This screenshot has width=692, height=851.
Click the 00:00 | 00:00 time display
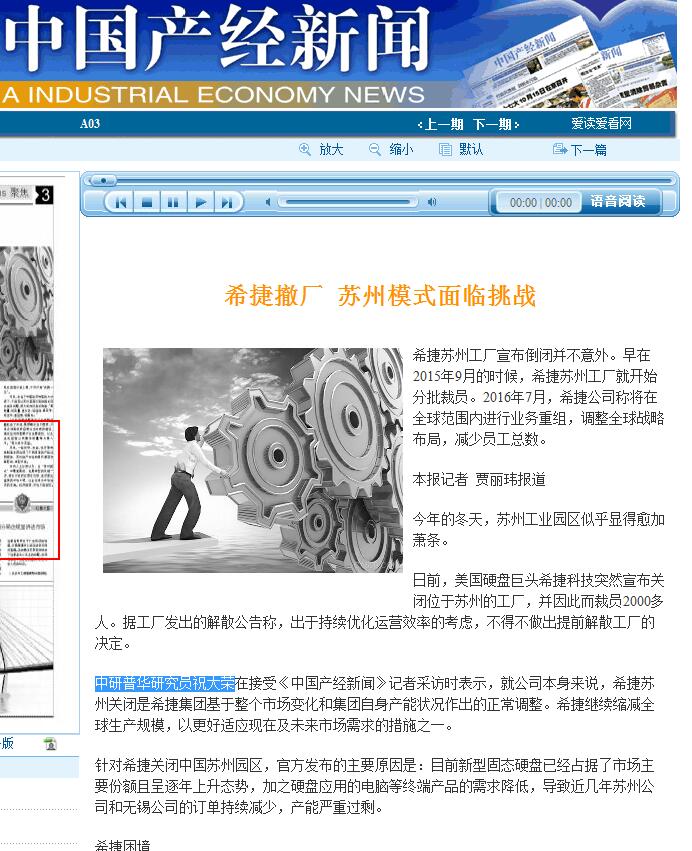541,202
